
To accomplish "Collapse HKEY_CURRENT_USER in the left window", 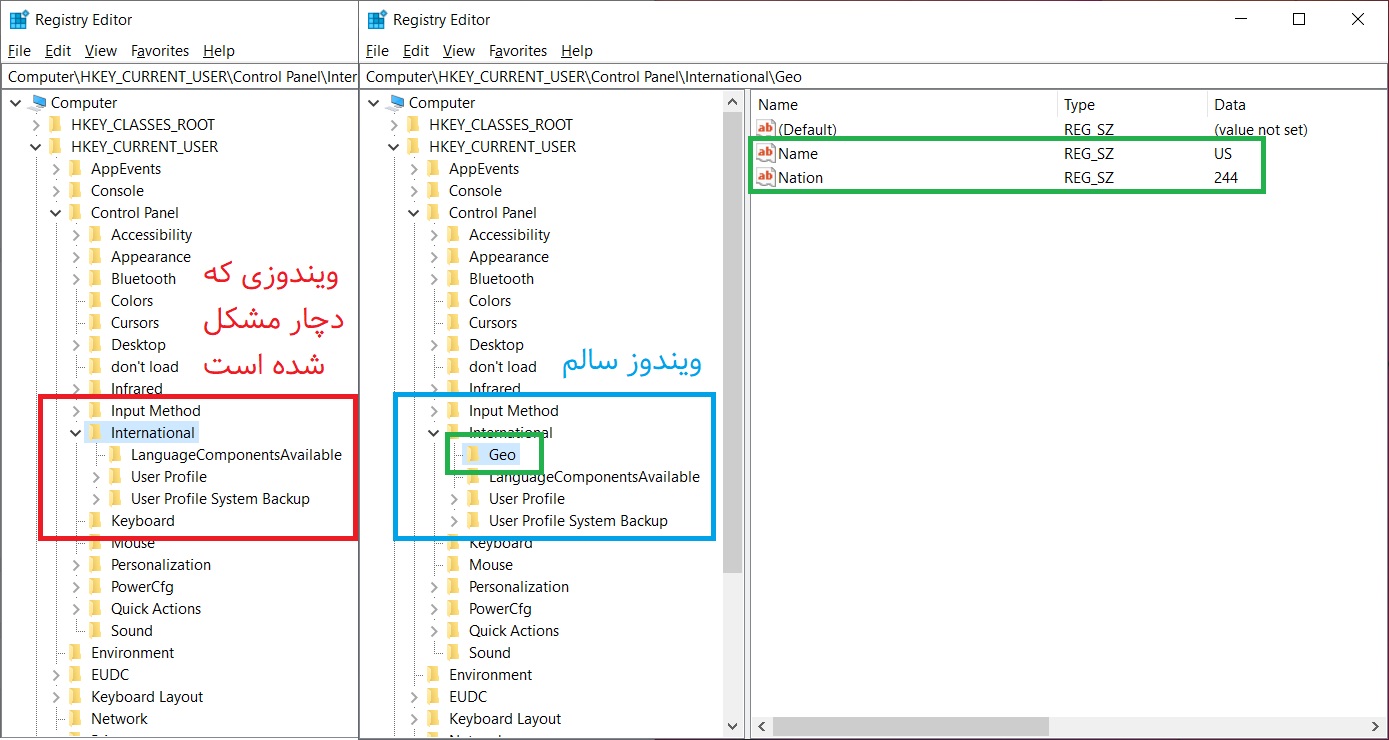I will pos(36,147).
